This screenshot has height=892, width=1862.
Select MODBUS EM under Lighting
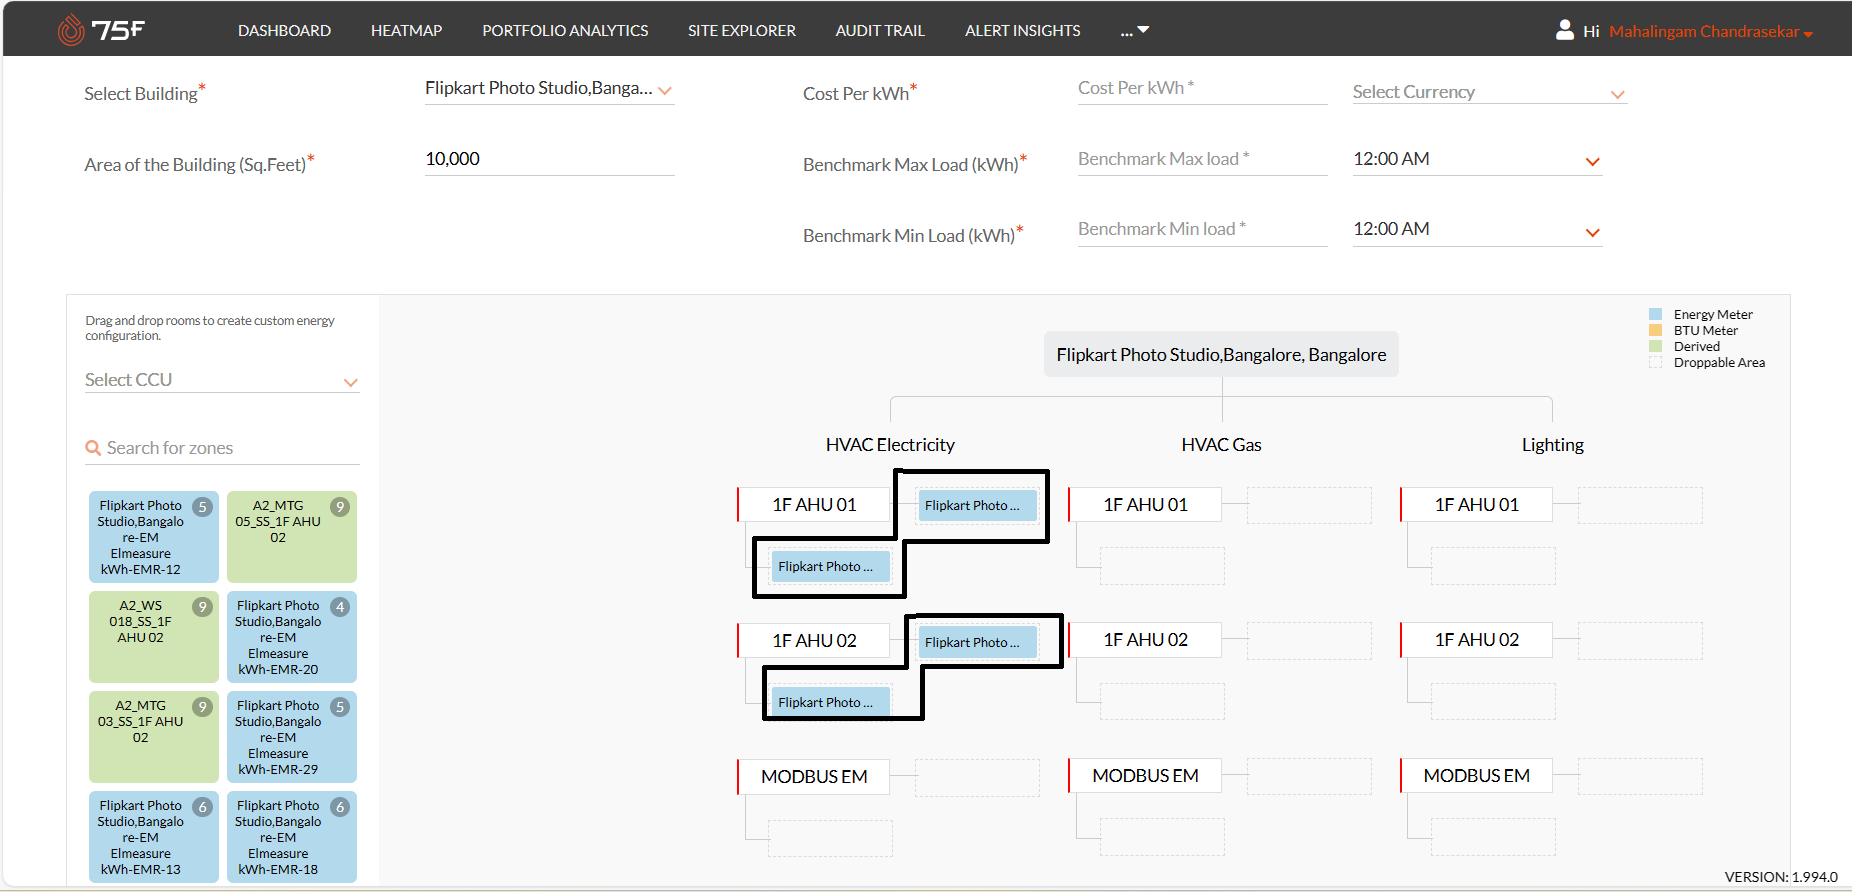1476,776
